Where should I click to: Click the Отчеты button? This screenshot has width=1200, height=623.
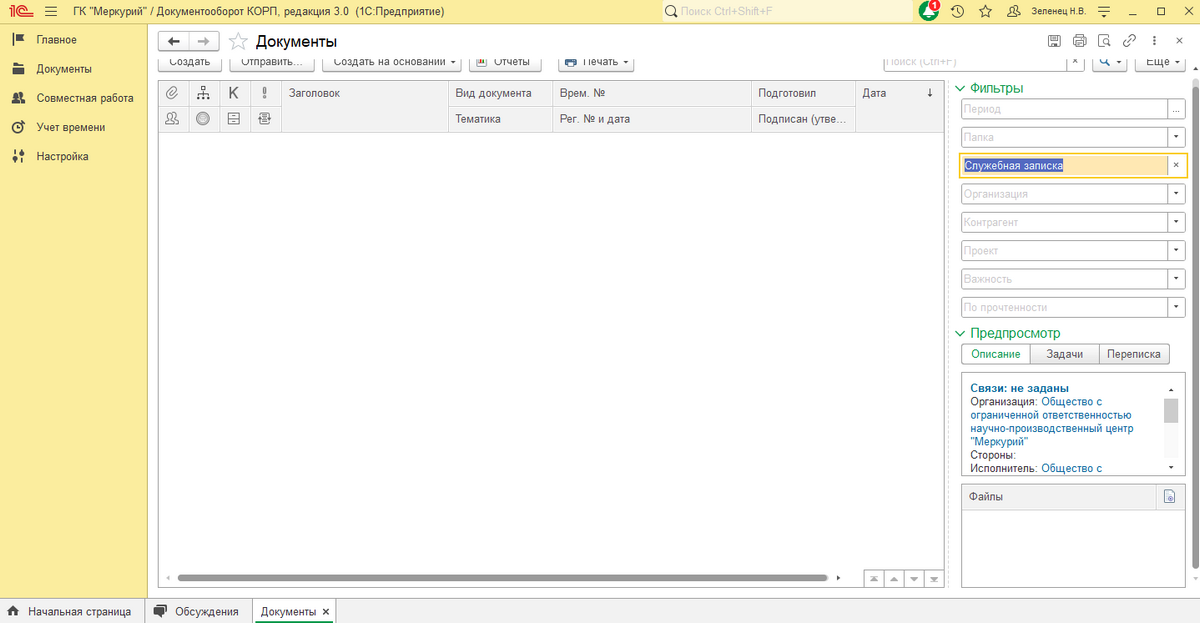505,62
